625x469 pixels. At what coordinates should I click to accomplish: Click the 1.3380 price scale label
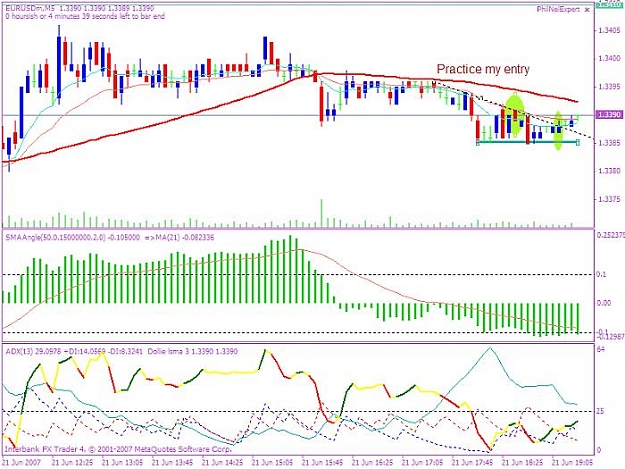[609, 171]
